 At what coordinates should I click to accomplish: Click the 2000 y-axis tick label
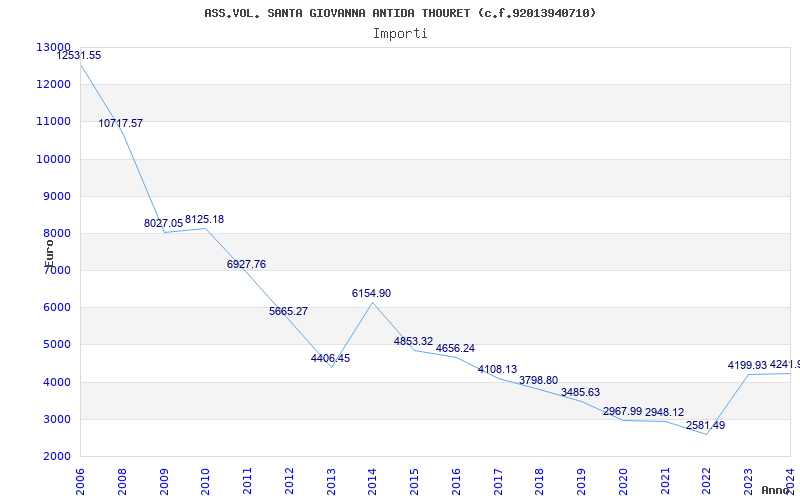click(x=56, y=457)
